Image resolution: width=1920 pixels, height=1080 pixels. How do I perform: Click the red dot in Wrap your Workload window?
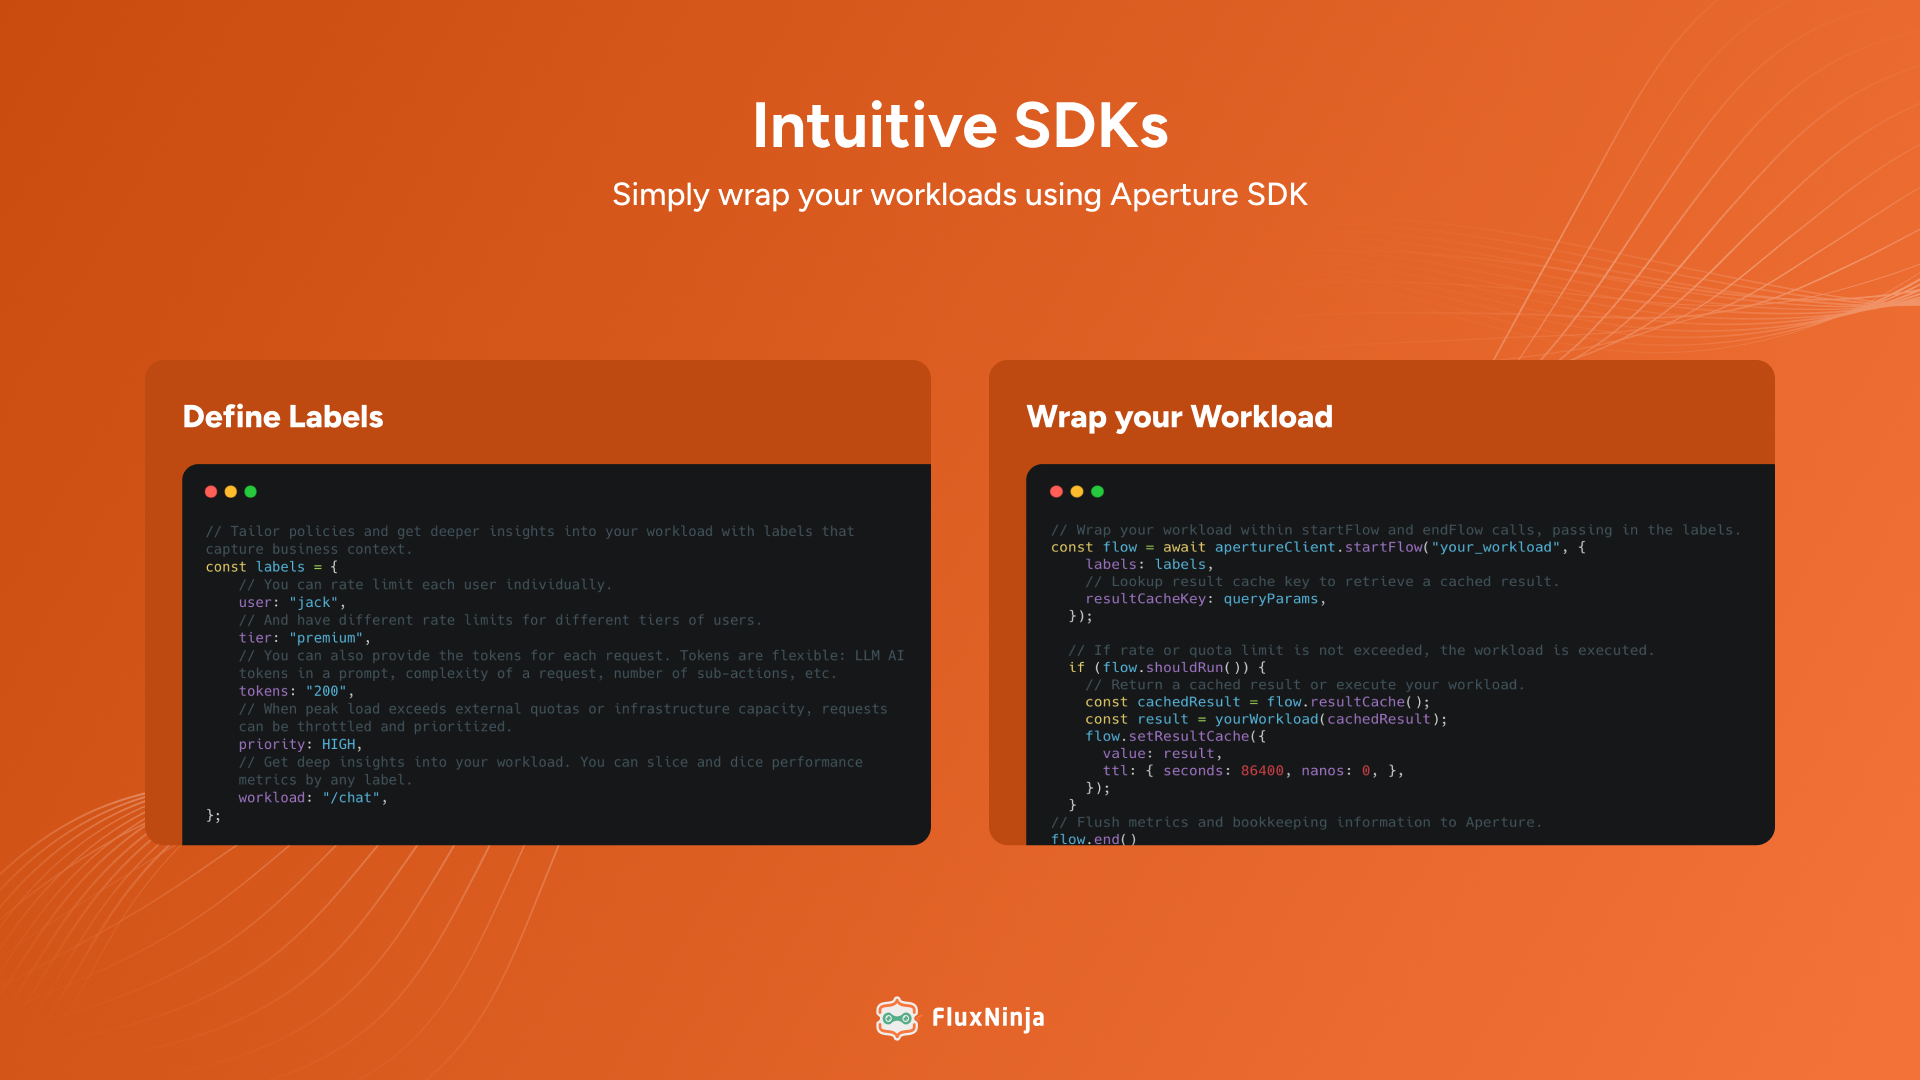coord(1056,491)
